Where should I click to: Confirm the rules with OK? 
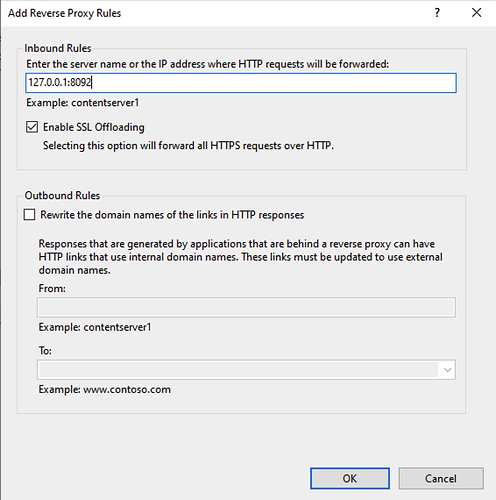click(350, 478)
